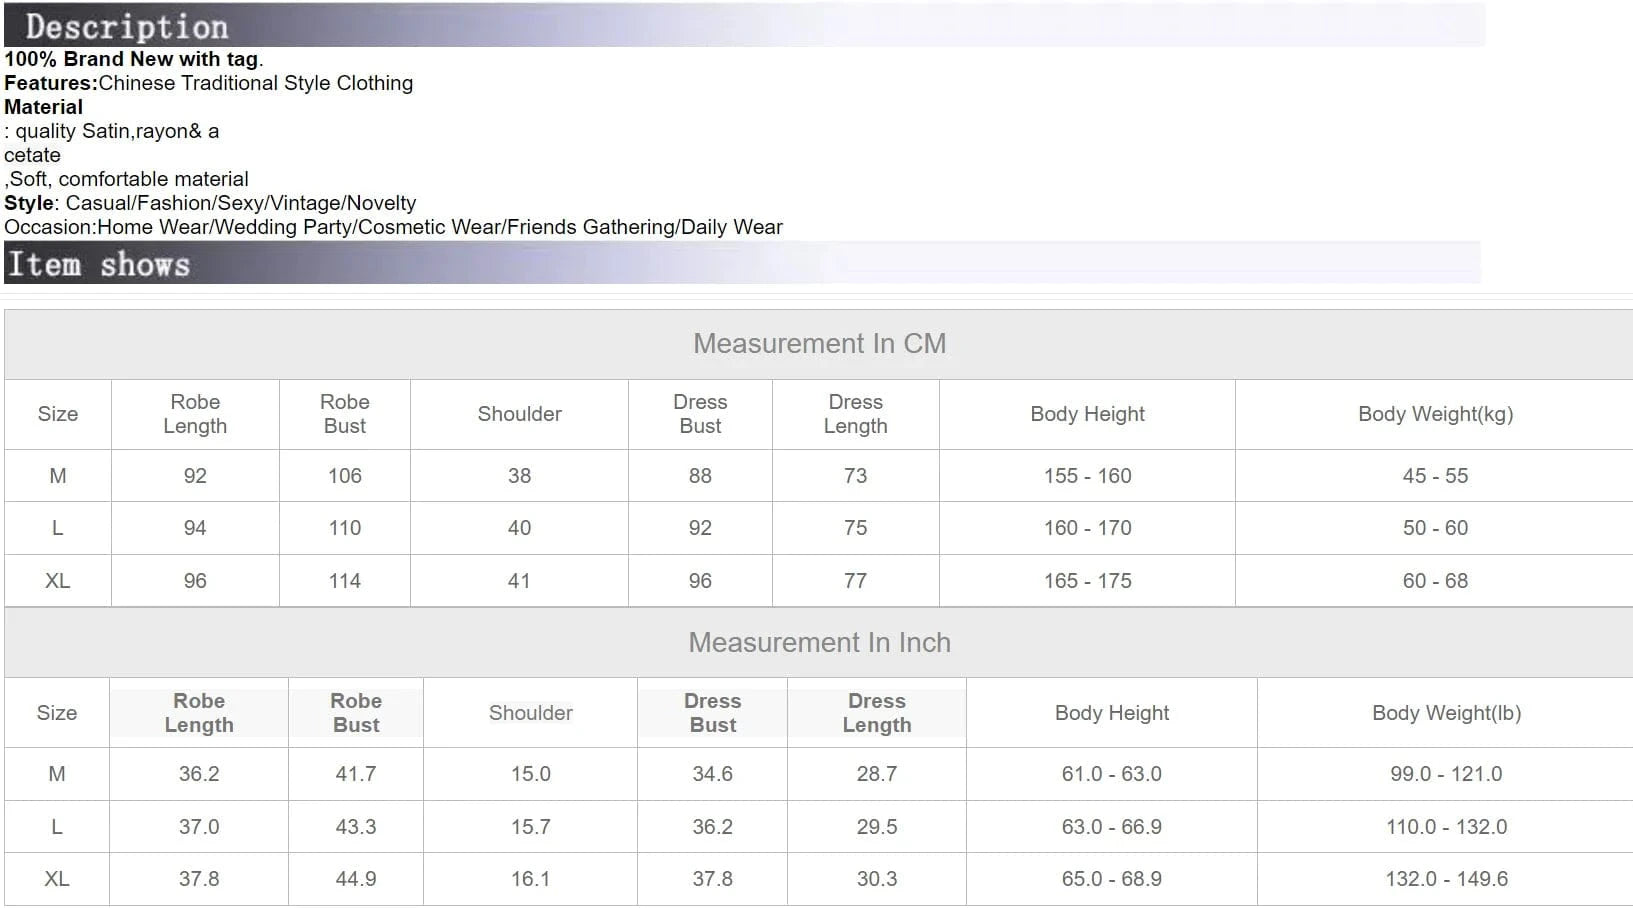Viewport: 1633px width, 908px height.
Task: Click the 132.0 - 149.6 body weight cell
Action: coord(1446,879)
